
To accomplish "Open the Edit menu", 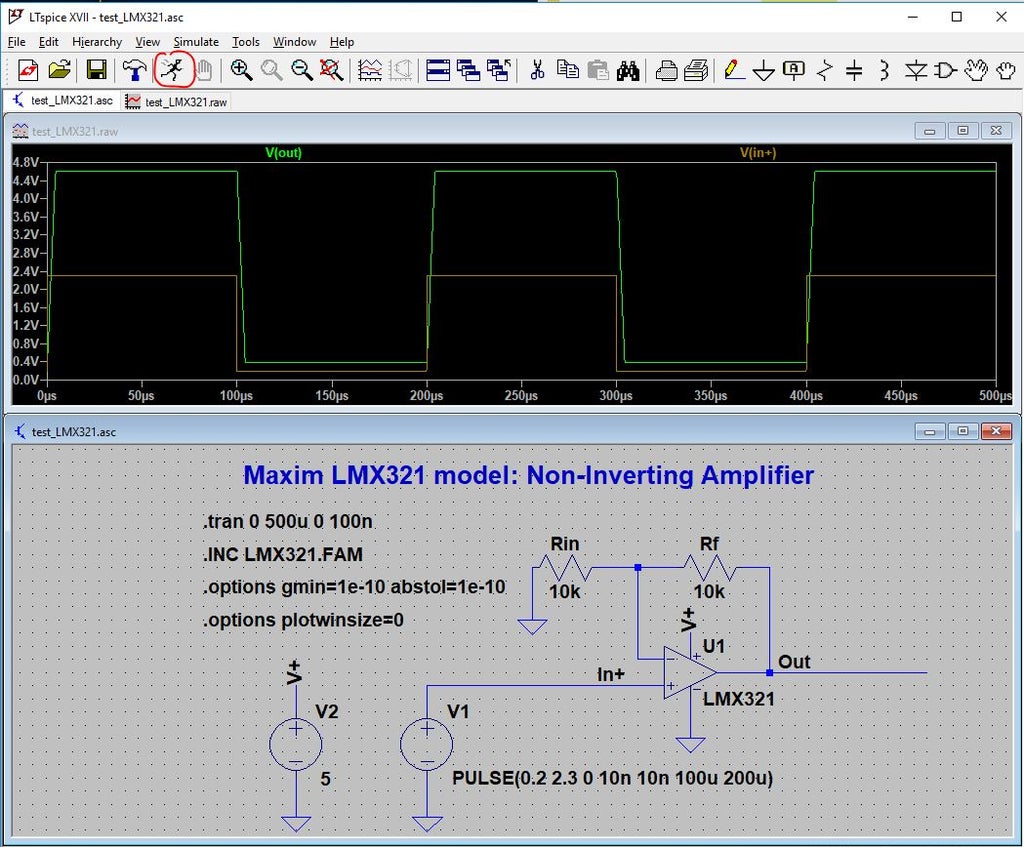I will point(48,42).
